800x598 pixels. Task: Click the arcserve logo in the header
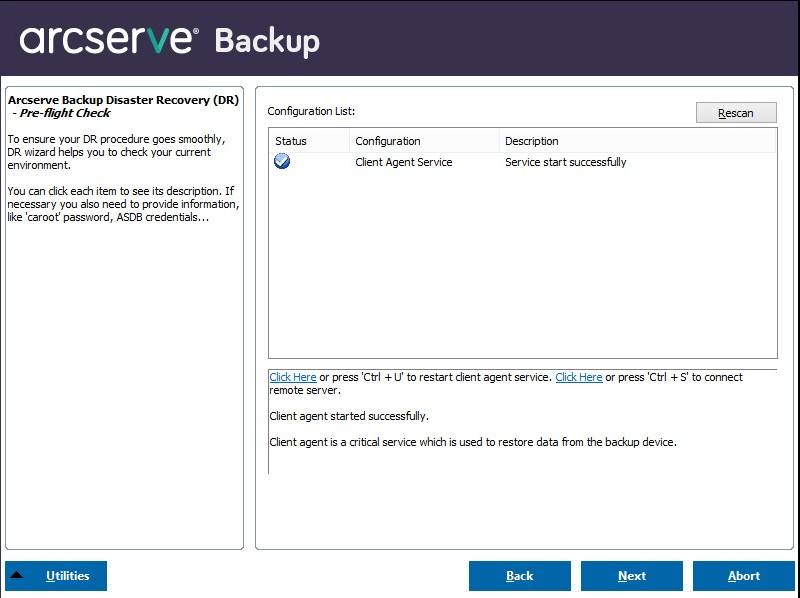(108, 39)
